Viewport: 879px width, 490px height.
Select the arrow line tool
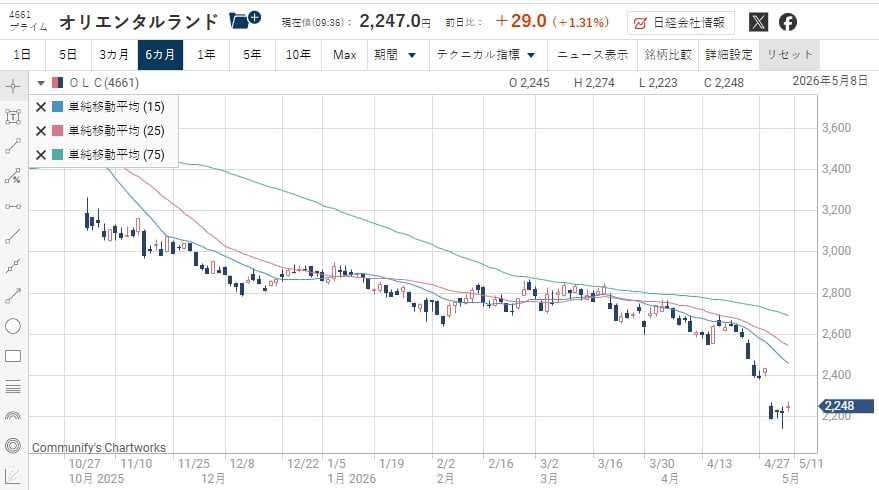pos(13,296)
